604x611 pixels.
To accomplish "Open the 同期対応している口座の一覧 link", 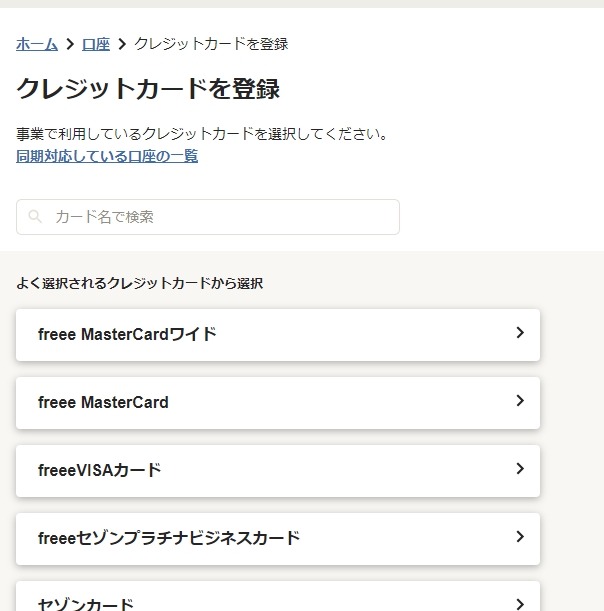I will click(107, 156).
